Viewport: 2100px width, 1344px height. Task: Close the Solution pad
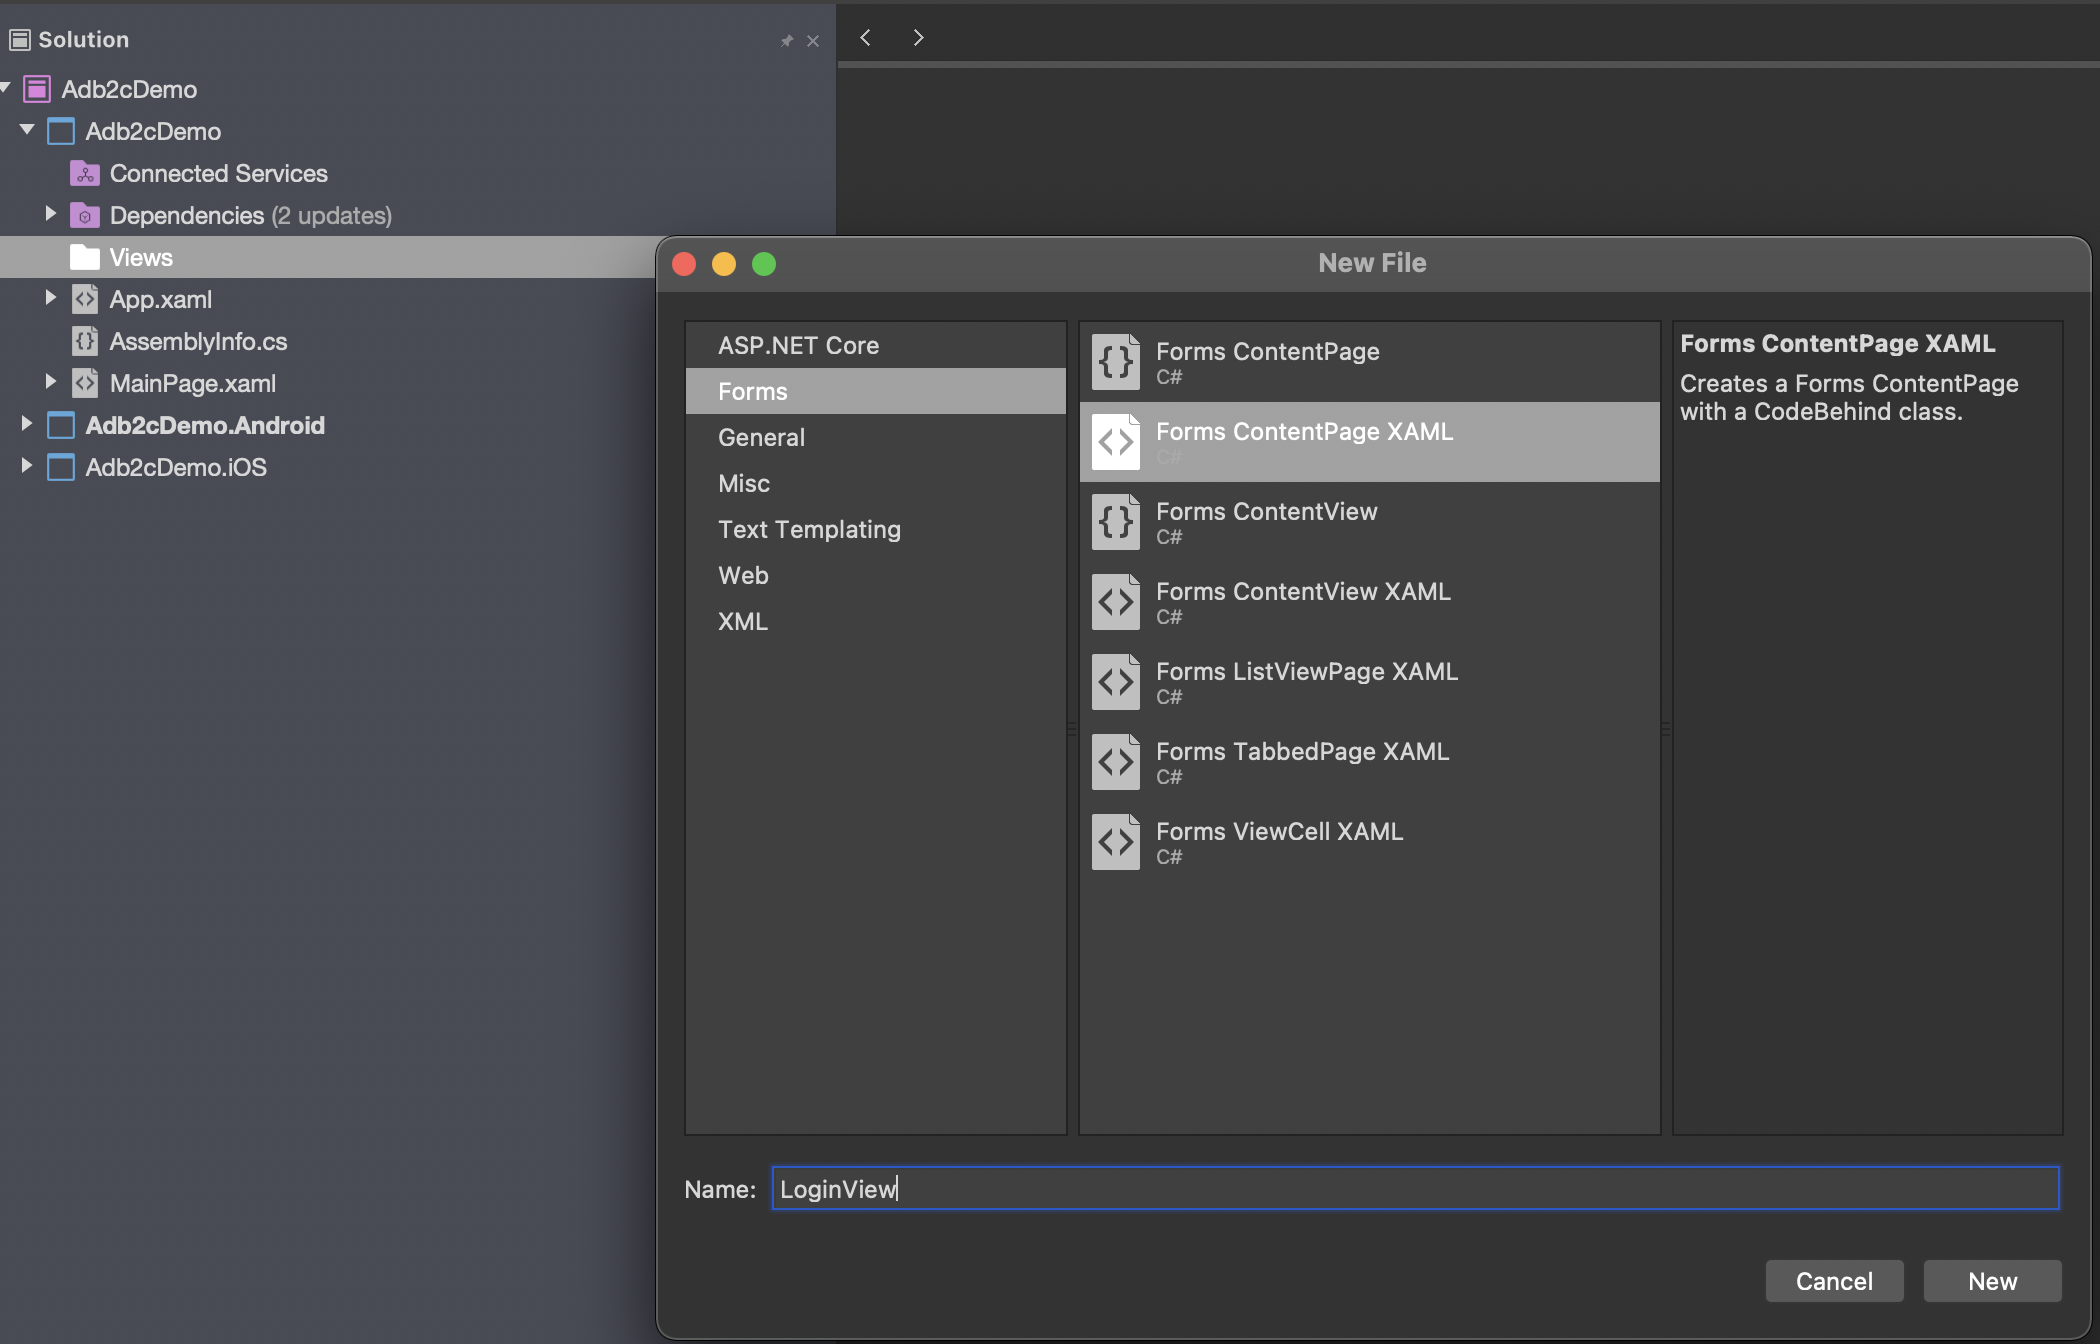coord(813,41)
